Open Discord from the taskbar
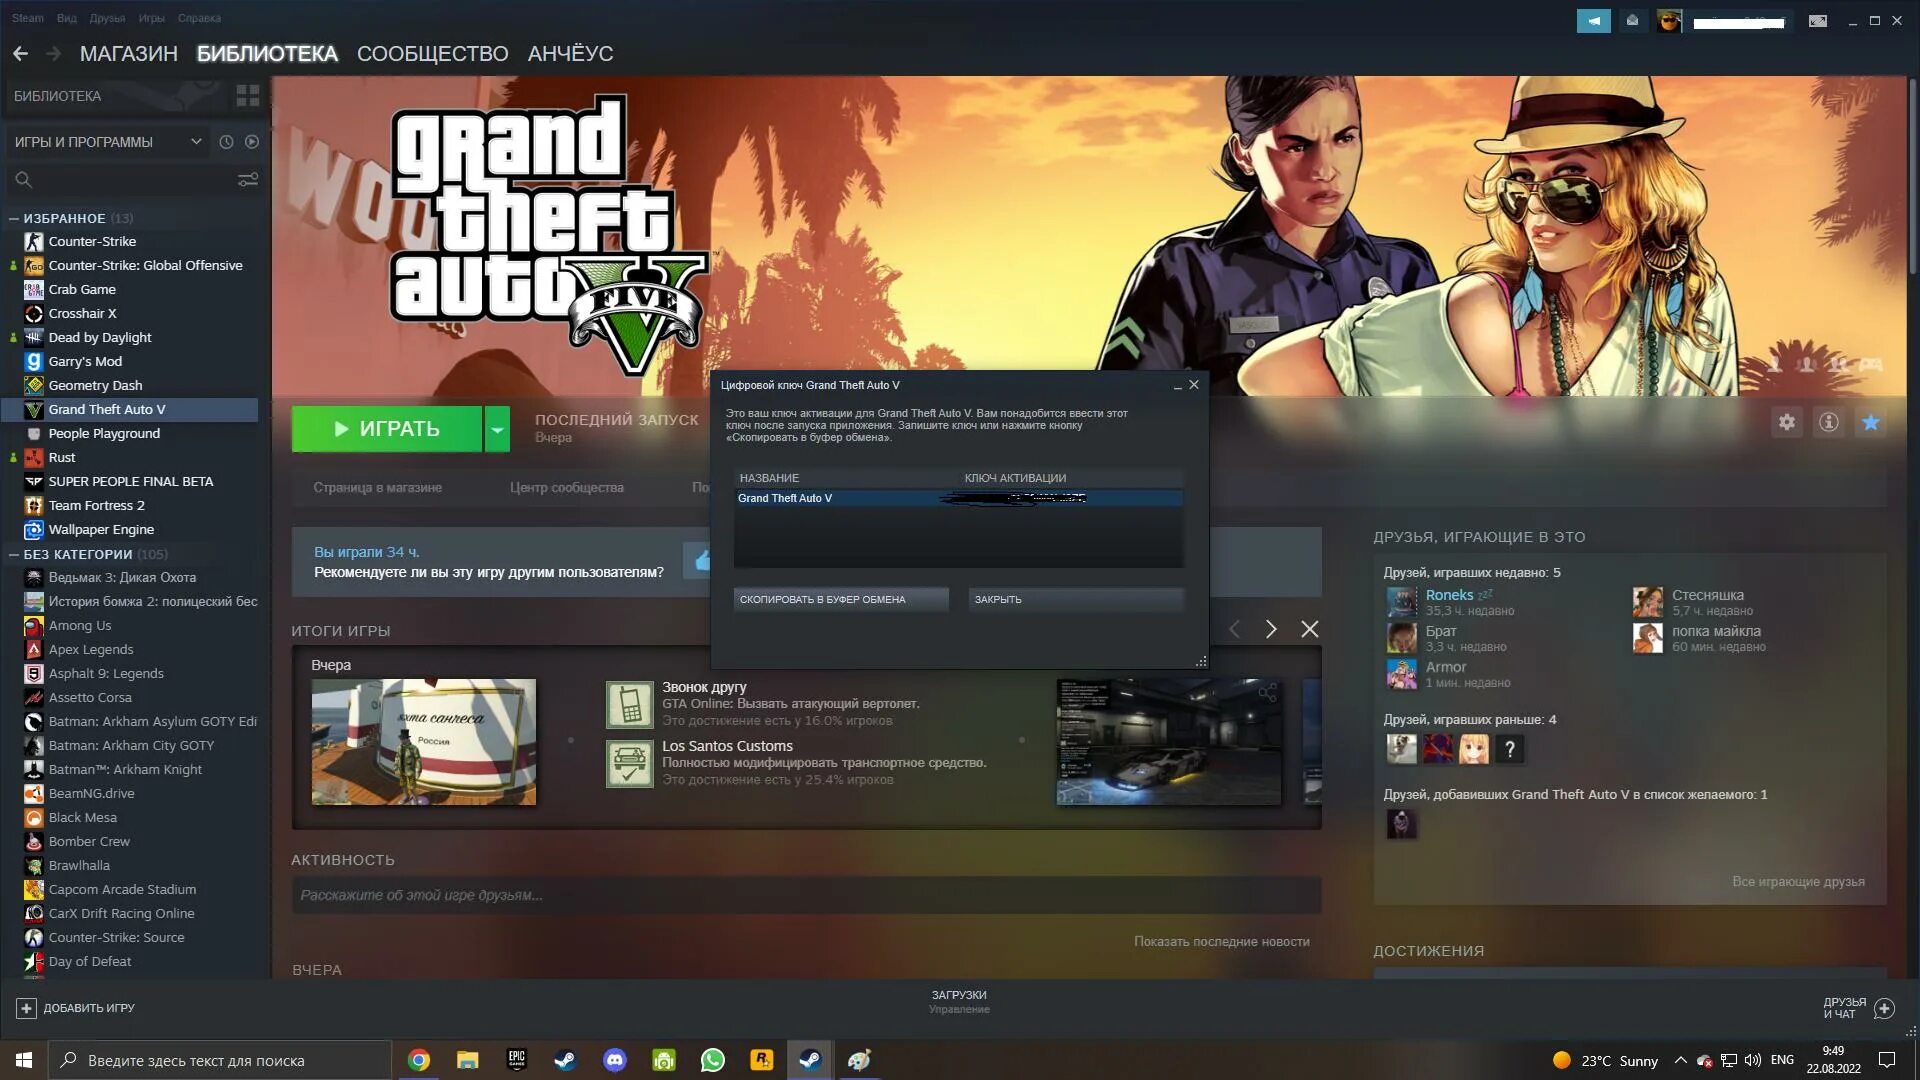This screenshot has width=1920, height=1080. click(615, 1060)
